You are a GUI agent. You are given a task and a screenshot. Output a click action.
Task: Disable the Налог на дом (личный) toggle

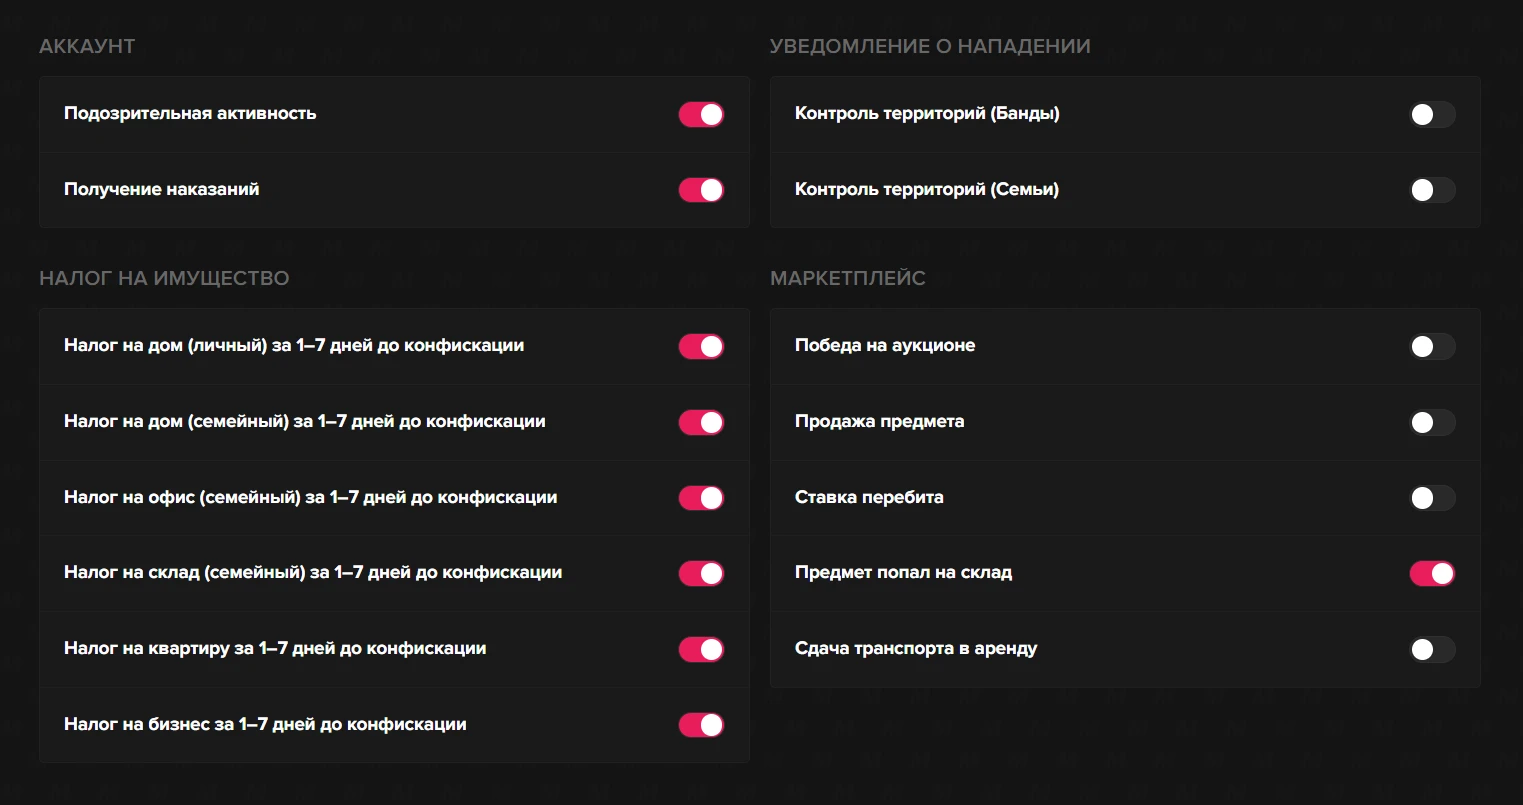coord(701,346)
